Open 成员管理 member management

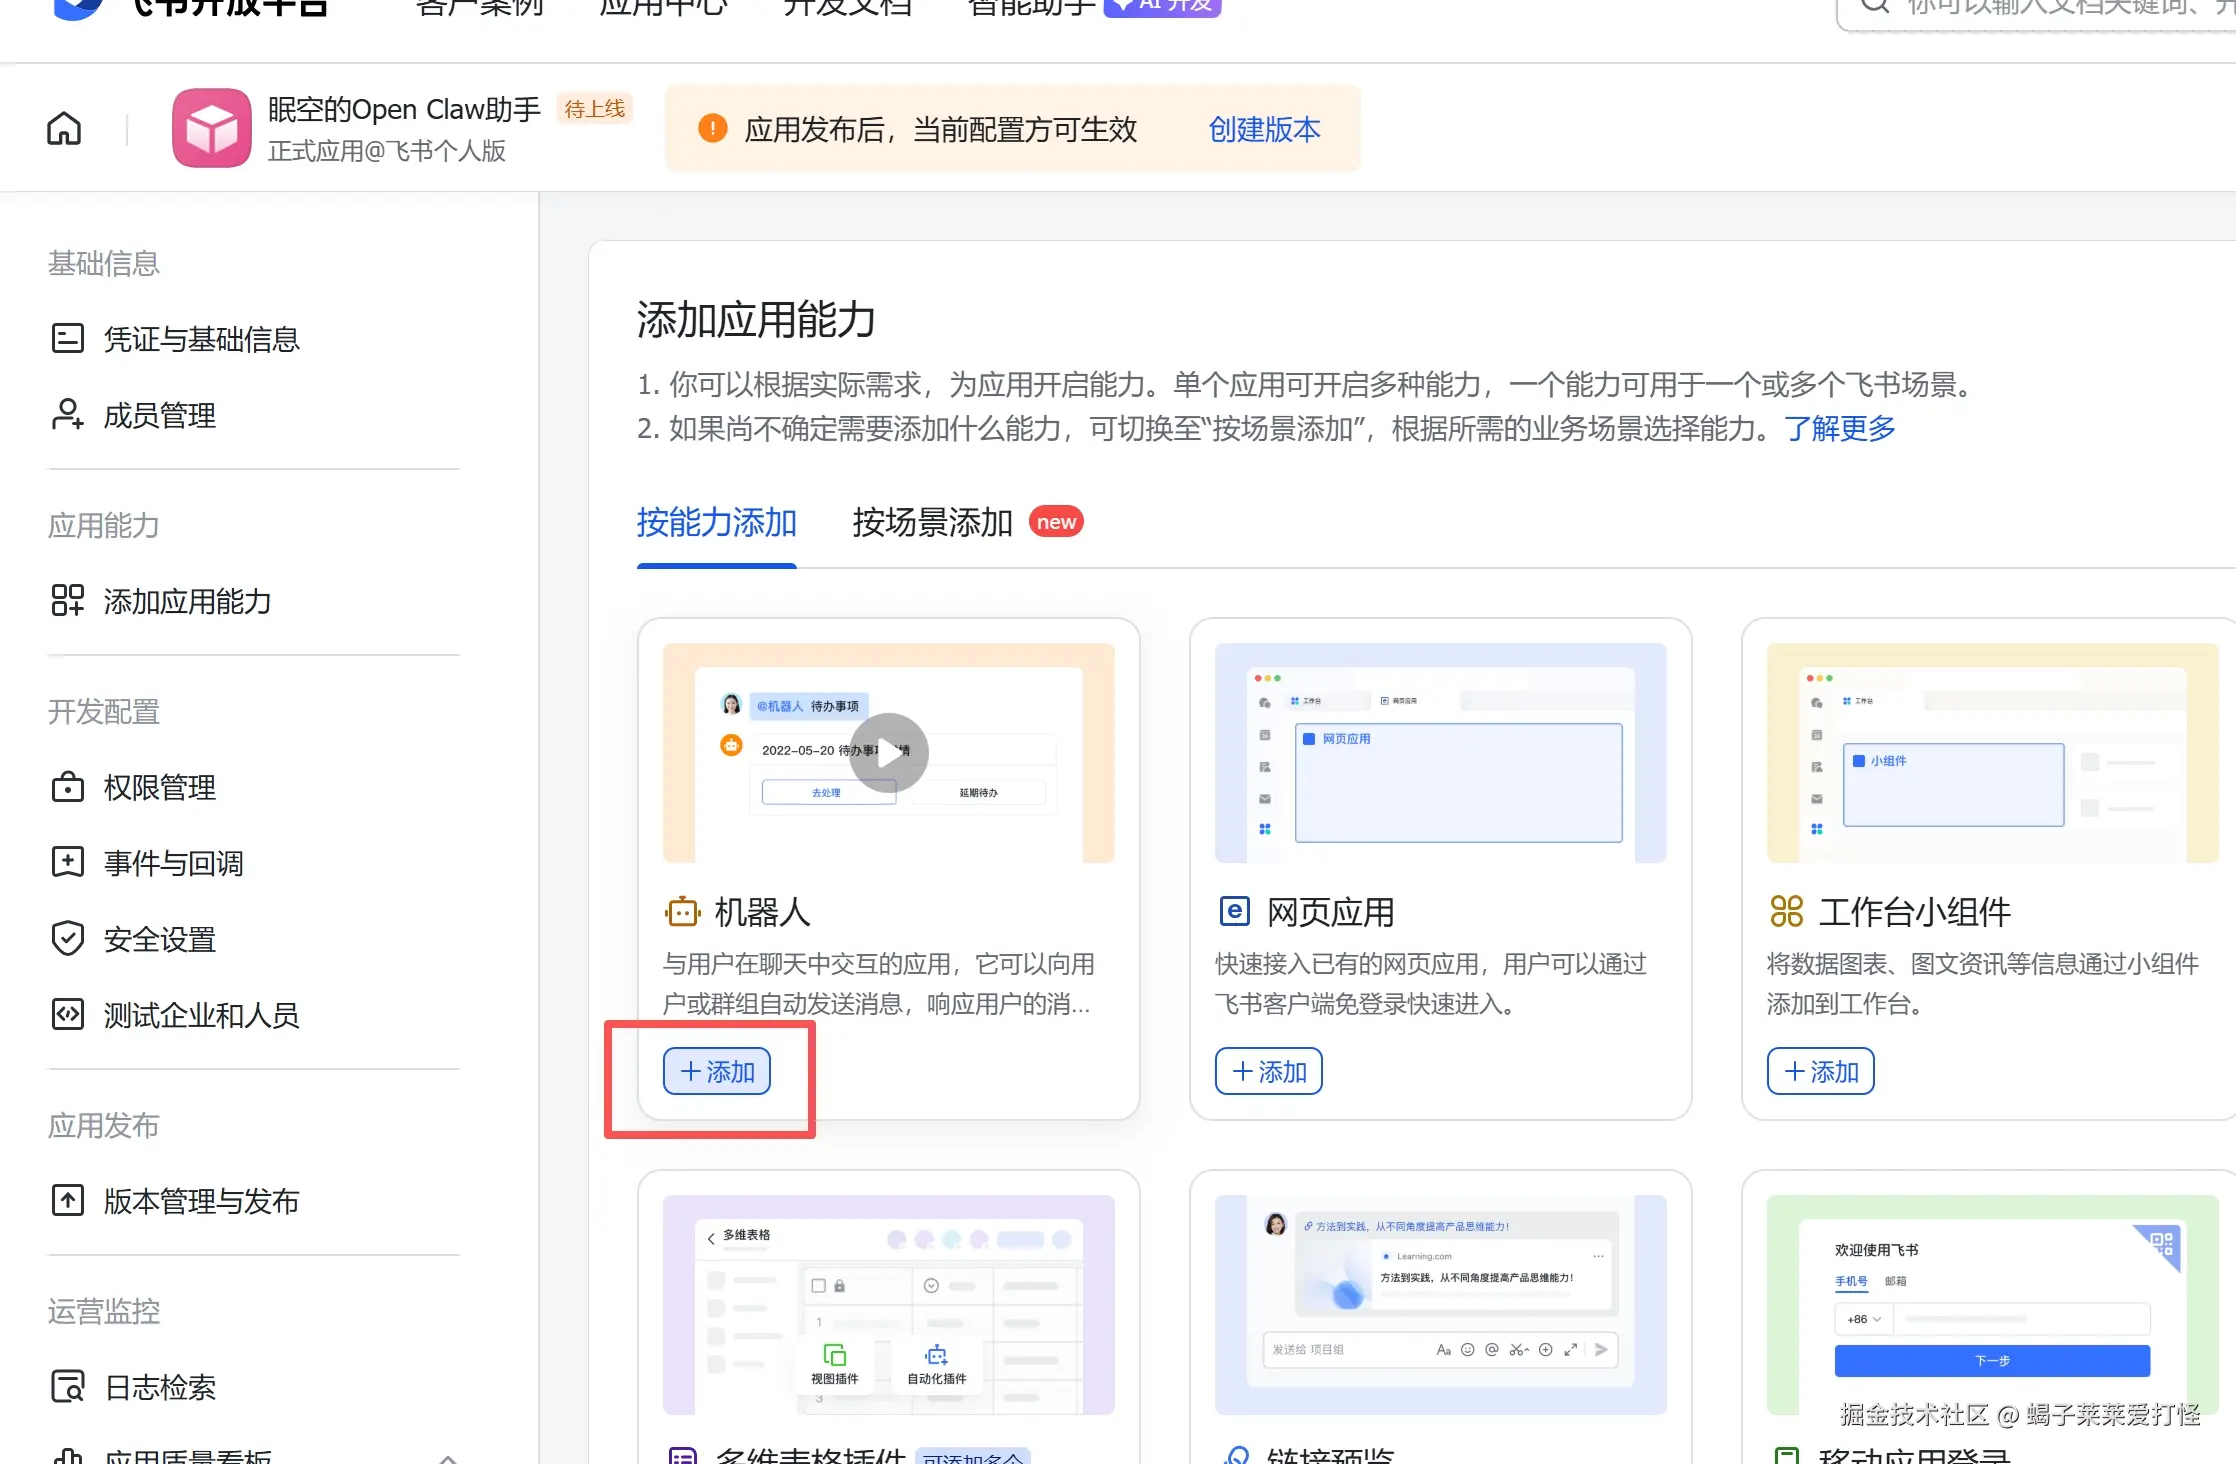159,415
